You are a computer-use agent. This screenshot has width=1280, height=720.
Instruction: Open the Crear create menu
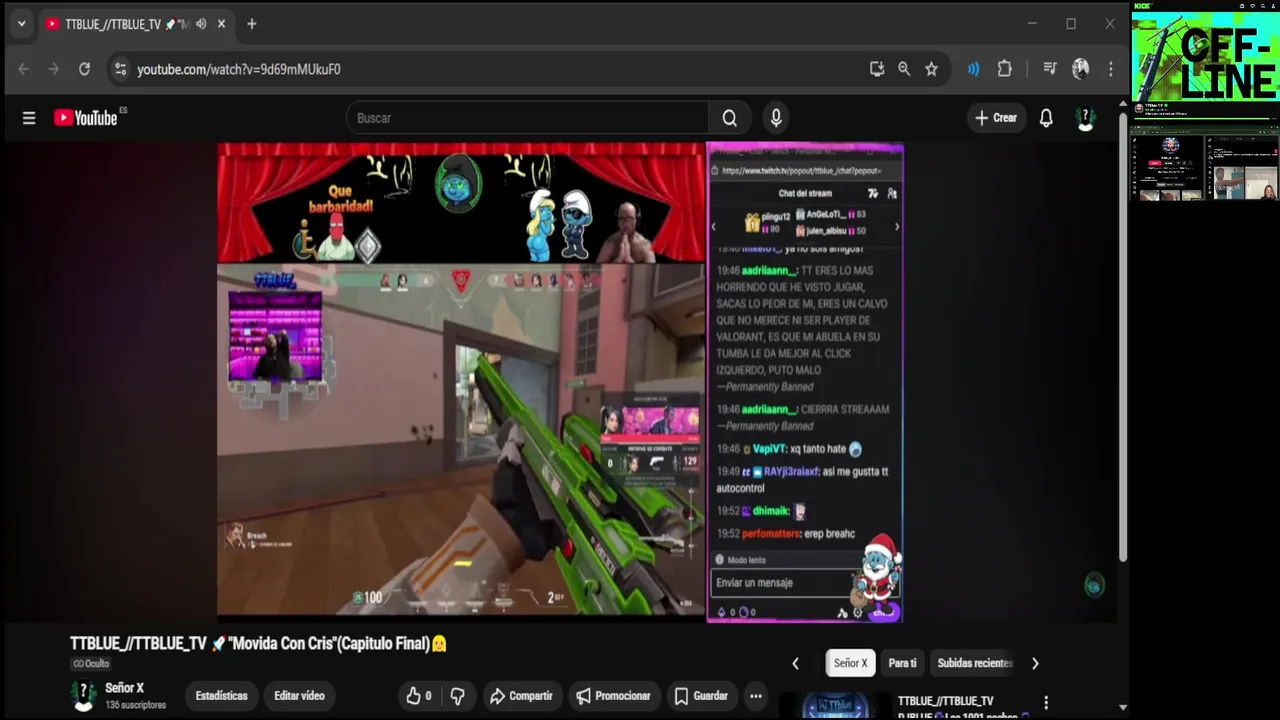[996, 118]
